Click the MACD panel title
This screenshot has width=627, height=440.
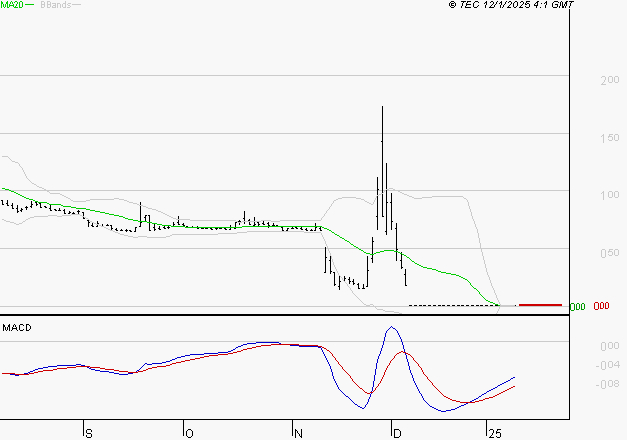pyautogui.click(x=17, y=328)
